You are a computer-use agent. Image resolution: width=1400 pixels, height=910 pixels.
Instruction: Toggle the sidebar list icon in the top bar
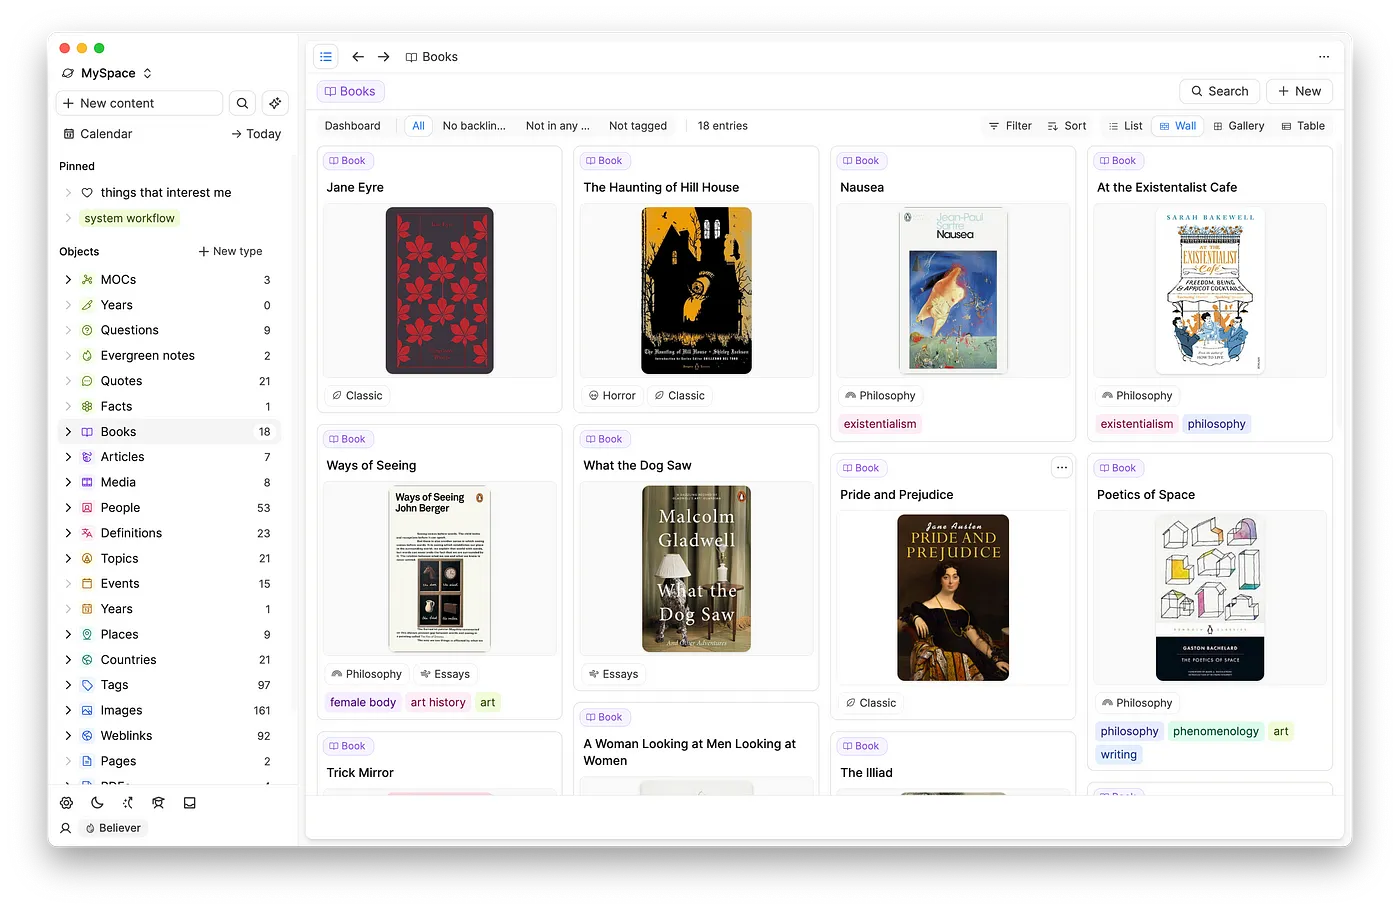click(x=326, y=57)
